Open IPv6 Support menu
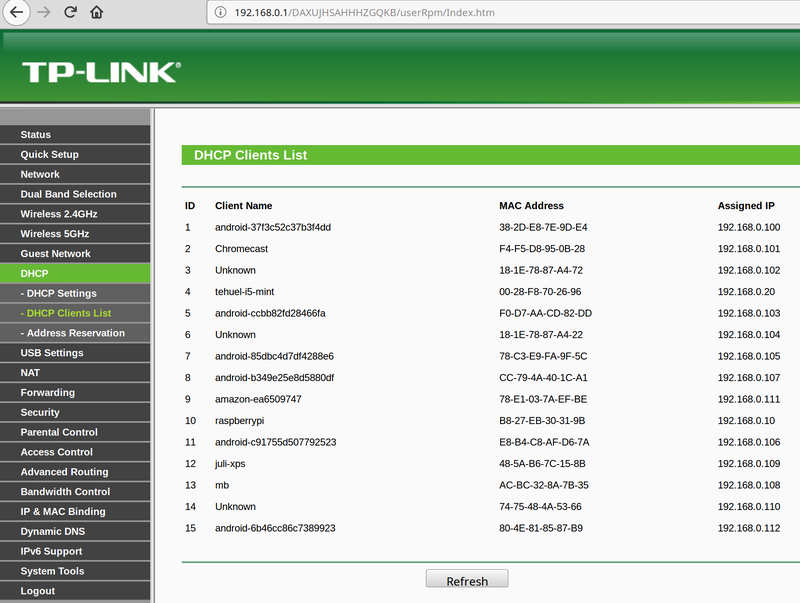 [x=75, y=551]
